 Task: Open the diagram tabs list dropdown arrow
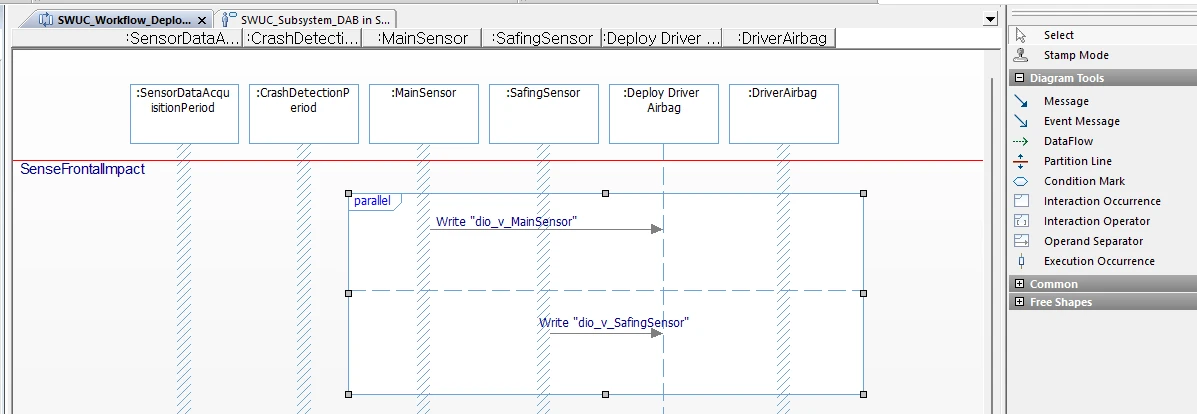pyautogui.click(x=990, y=20)
